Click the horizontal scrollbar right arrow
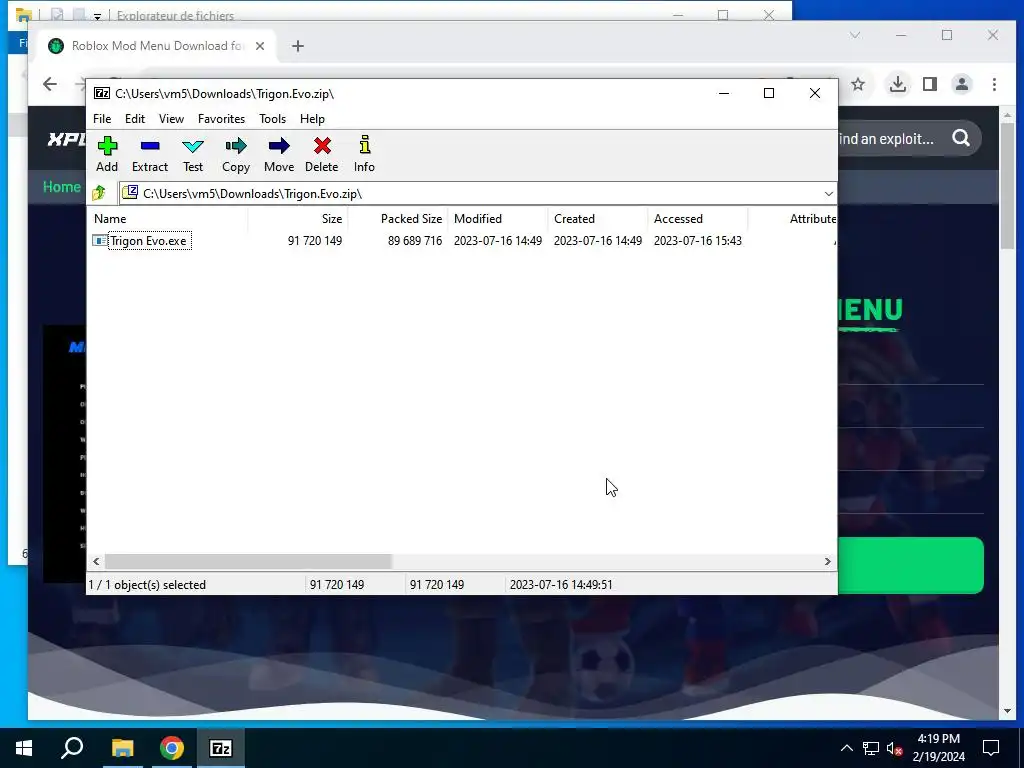This screenshot has width=1024, height=768. [827, 562]
